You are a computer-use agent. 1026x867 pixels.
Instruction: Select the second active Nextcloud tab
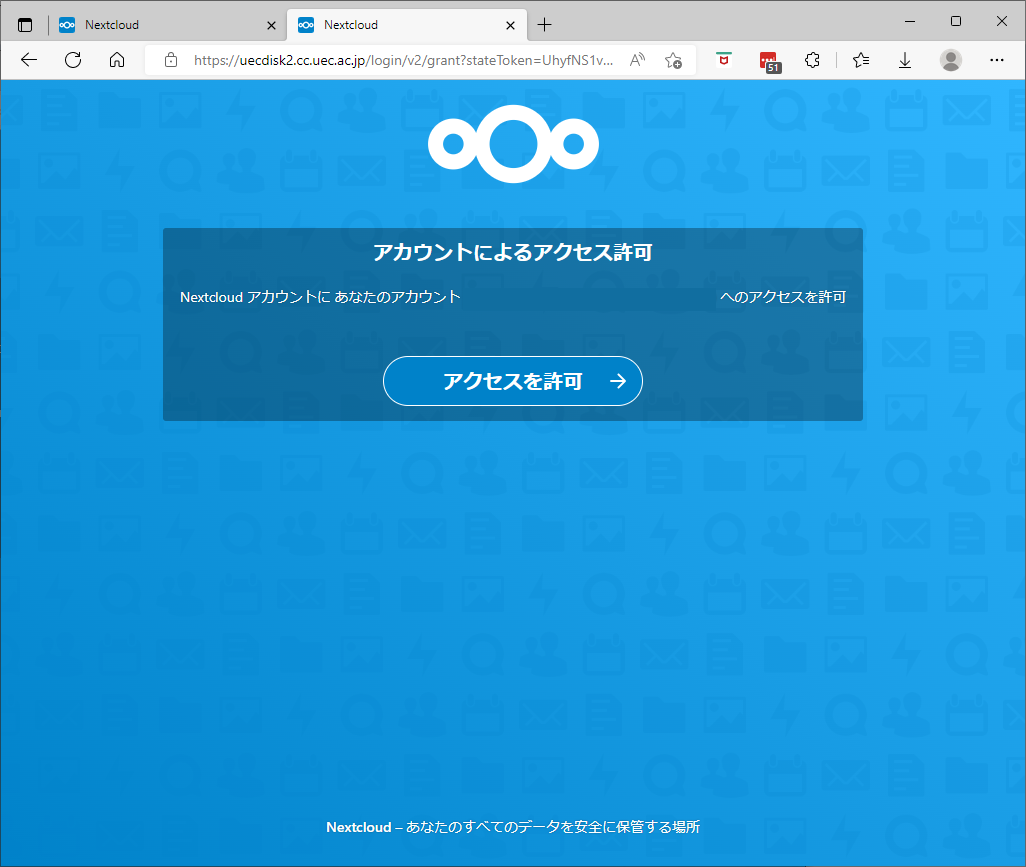click(x=406, y=25)
